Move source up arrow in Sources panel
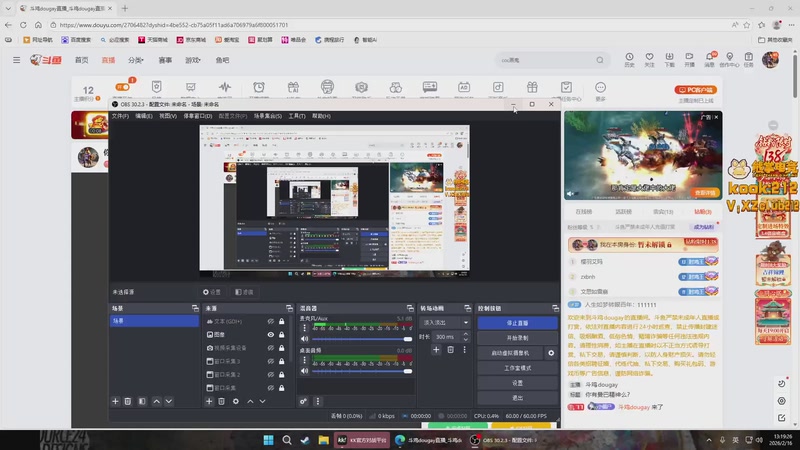 (250, 402)
